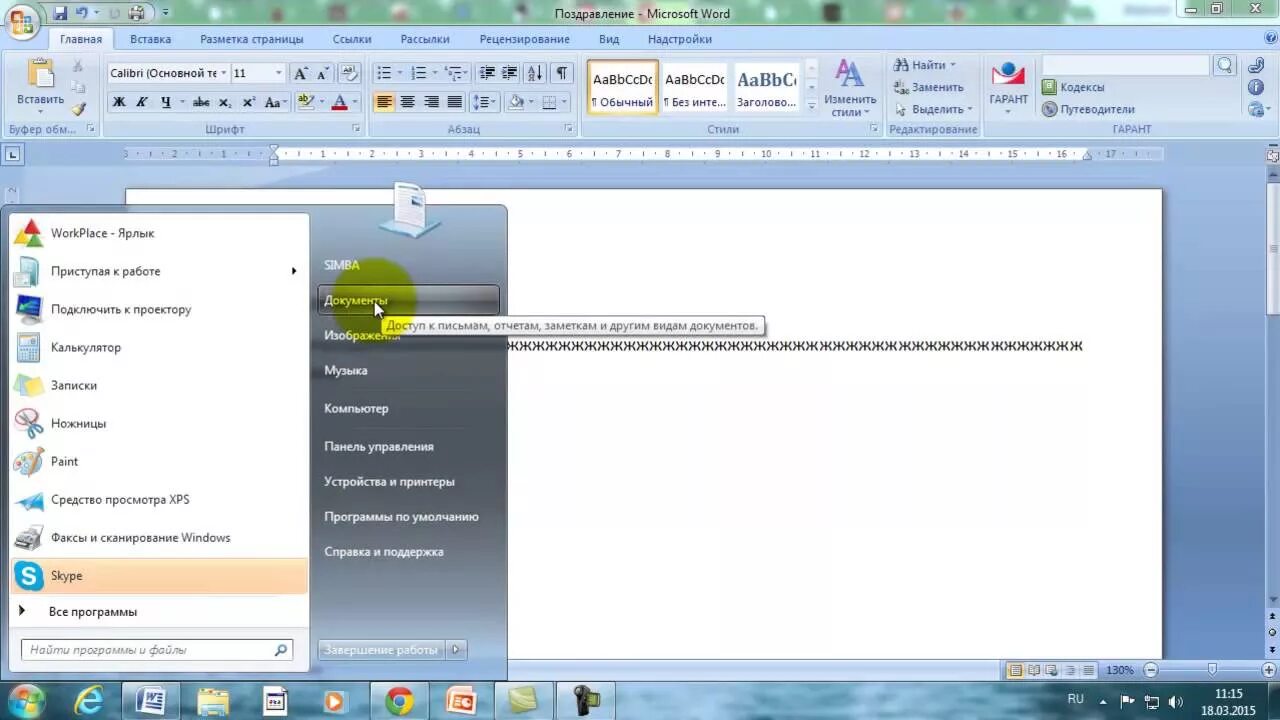Click the quick print icon in title bar

point(137,13)
